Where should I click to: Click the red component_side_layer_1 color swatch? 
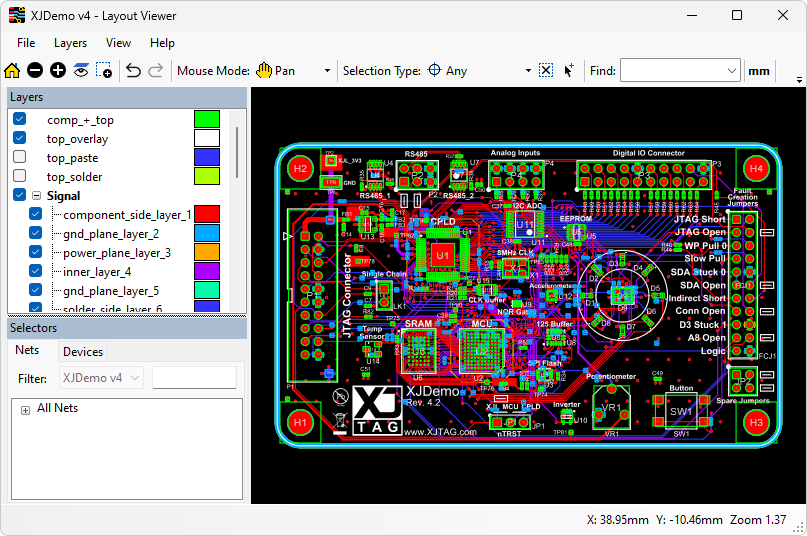[206, 215]
